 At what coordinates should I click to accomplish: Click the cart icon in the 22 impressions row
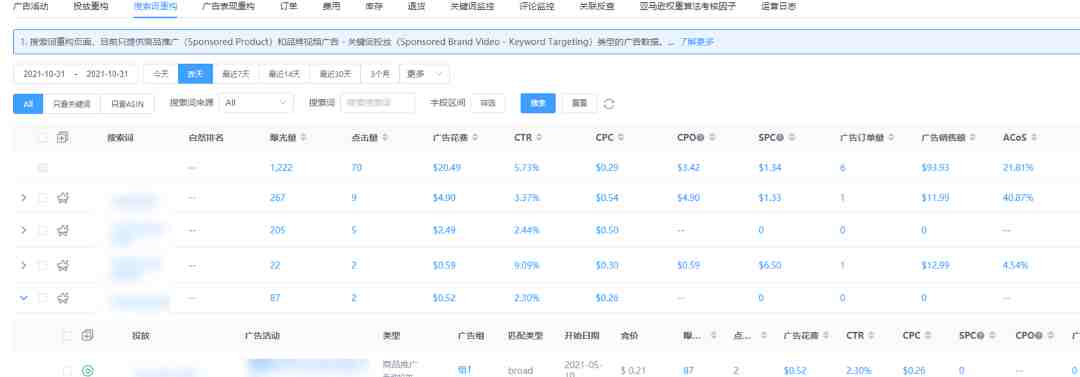63,265
